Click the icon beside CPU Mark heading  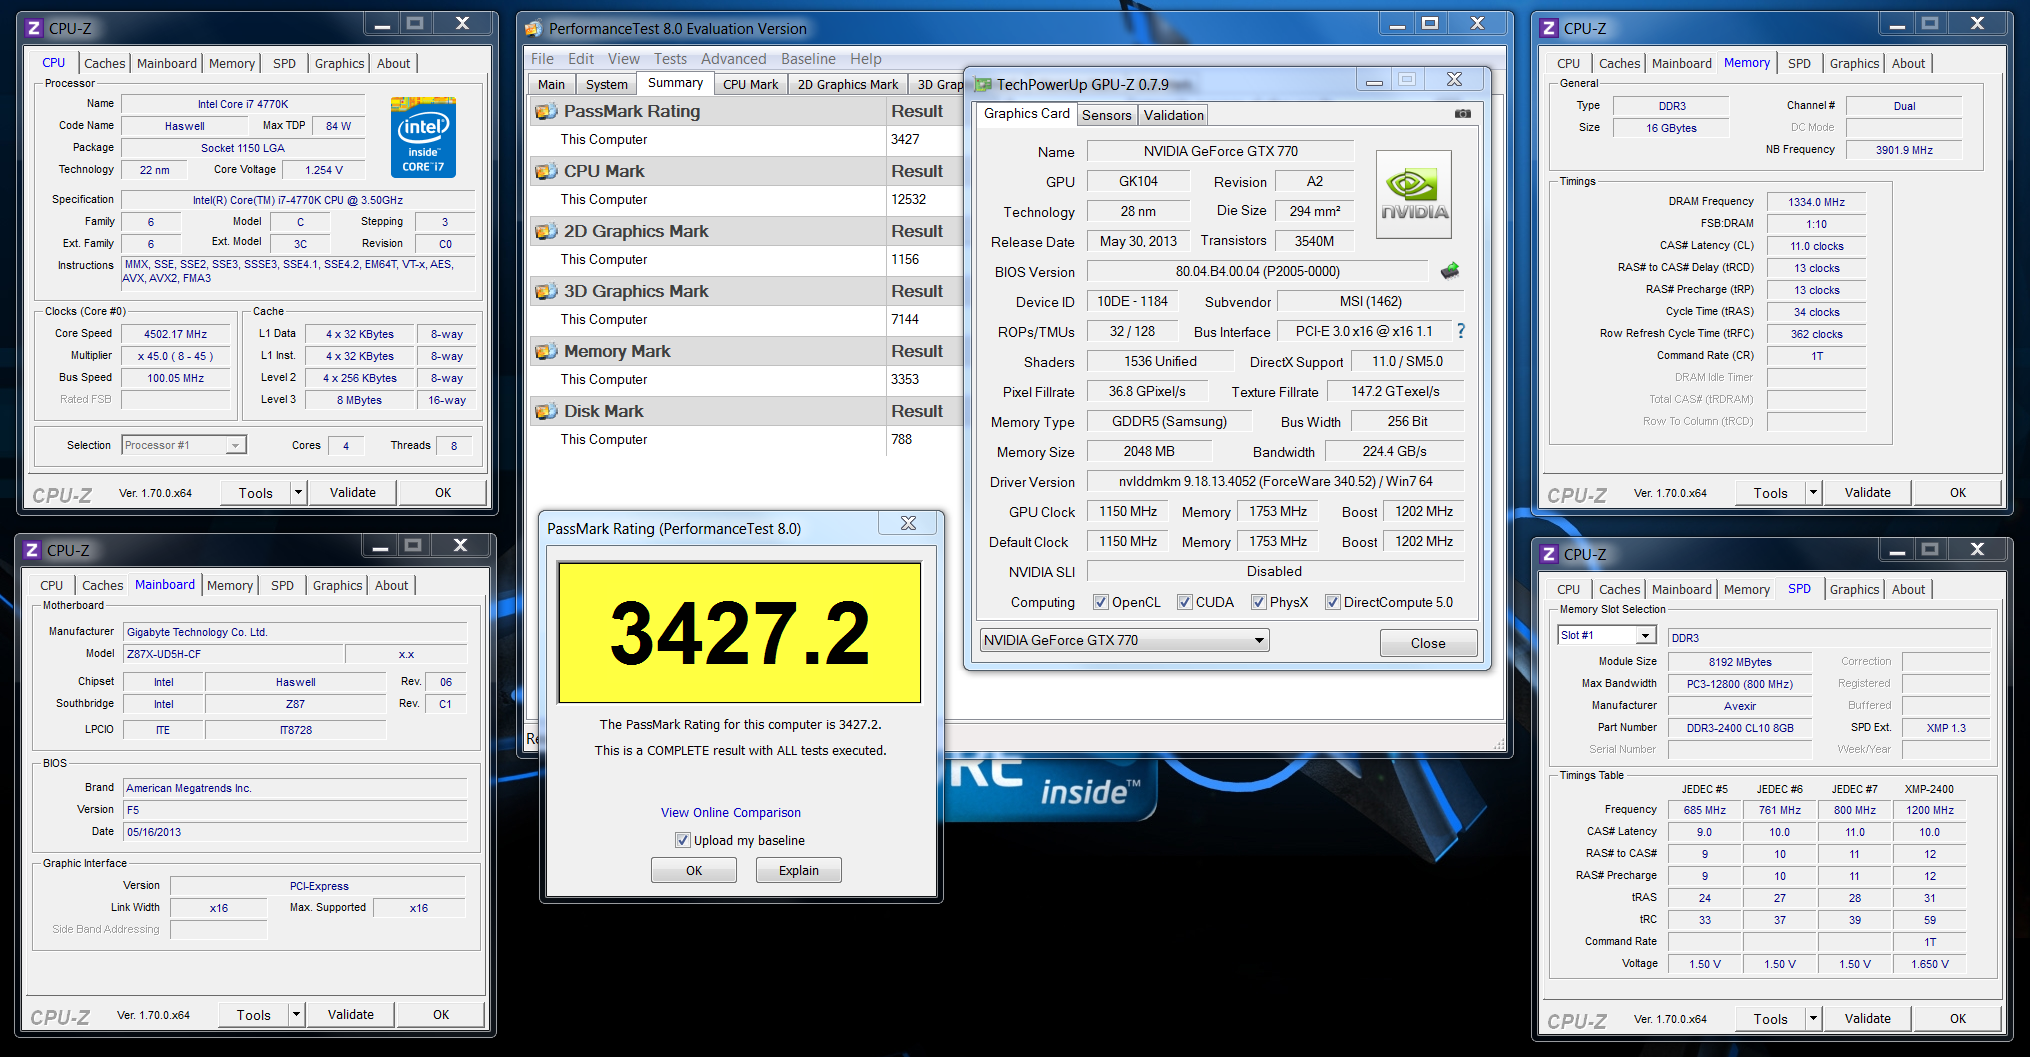click(546, 171)
